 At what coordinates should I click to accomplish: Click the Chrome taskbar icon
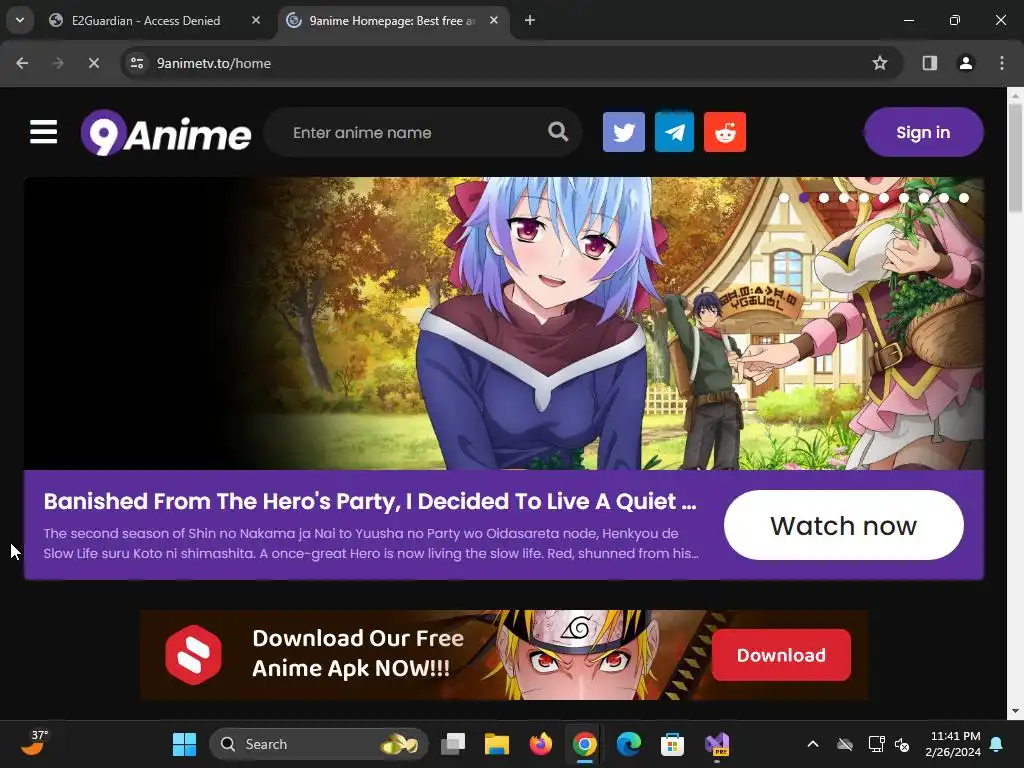click(584, 744)
